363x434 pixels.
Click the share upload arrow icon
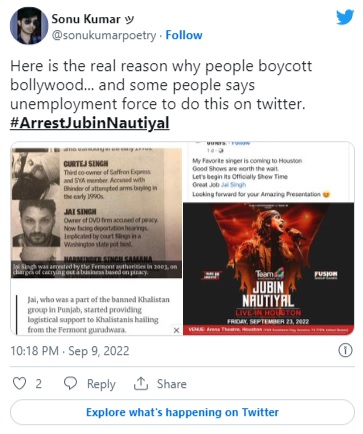(x=141, y=383)
